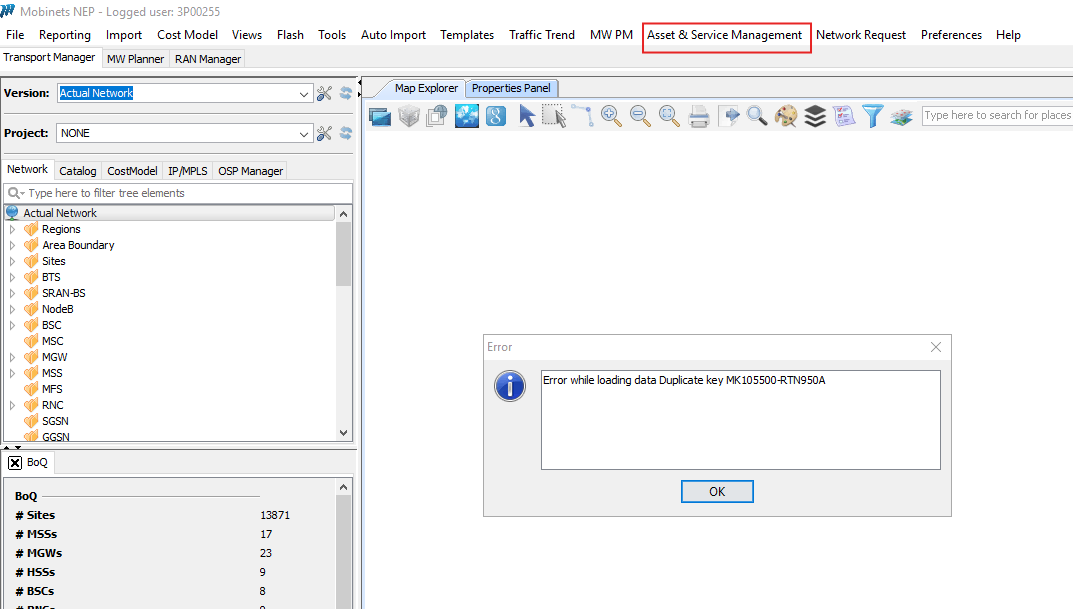Click the Google maps 'g' icon
The image size is (1073, 609).
coord(495,116)
